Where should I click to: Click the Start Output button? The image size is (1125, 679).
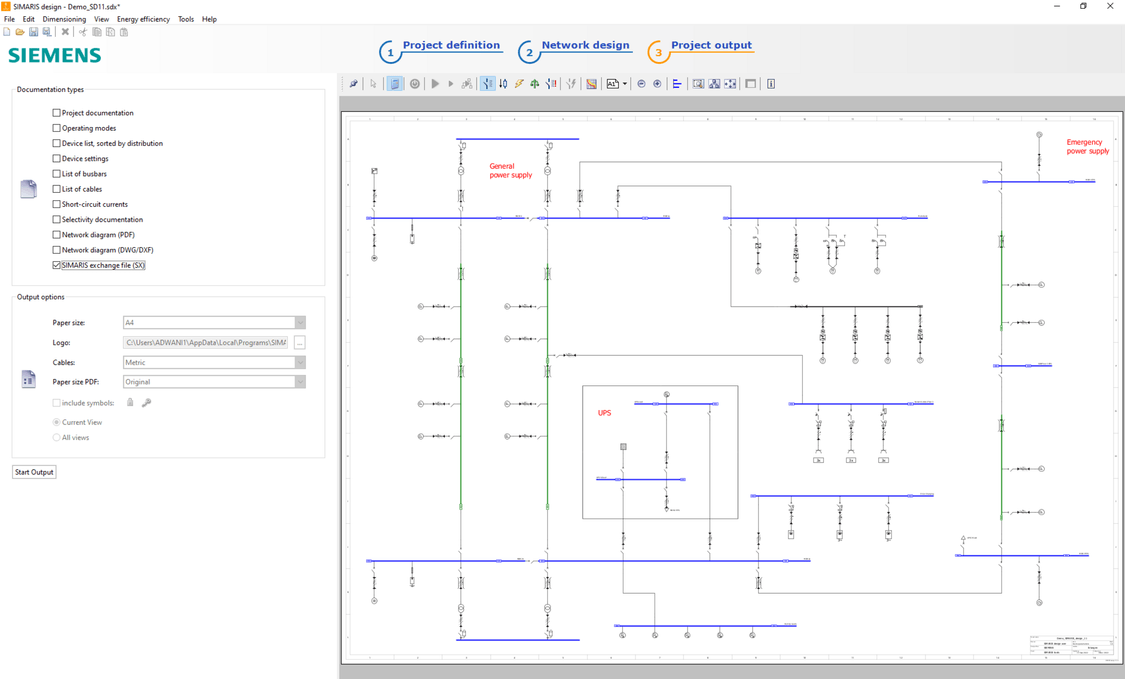[x=33, y=471]
